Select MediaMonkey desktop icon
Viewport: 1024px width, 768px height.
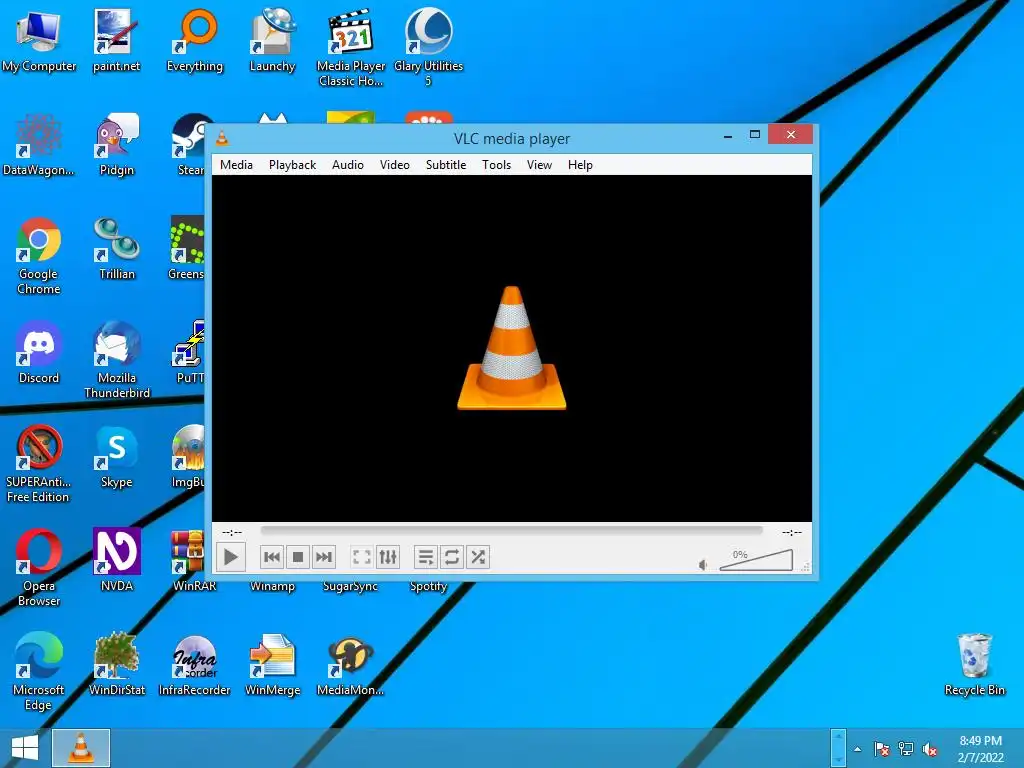(x=351, y=664)
